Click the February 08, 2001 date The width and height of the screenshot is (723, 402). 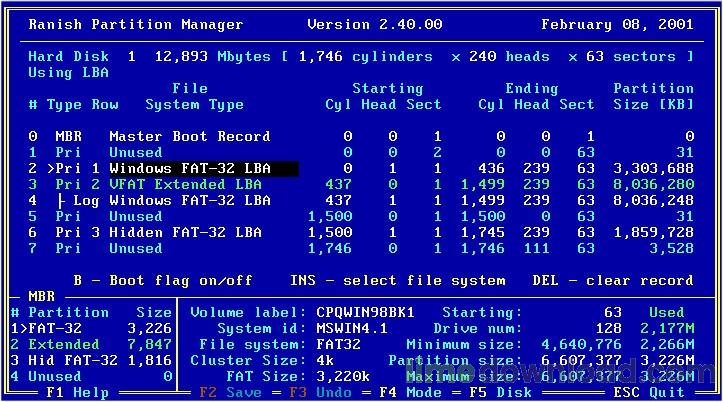click(618, 24)
